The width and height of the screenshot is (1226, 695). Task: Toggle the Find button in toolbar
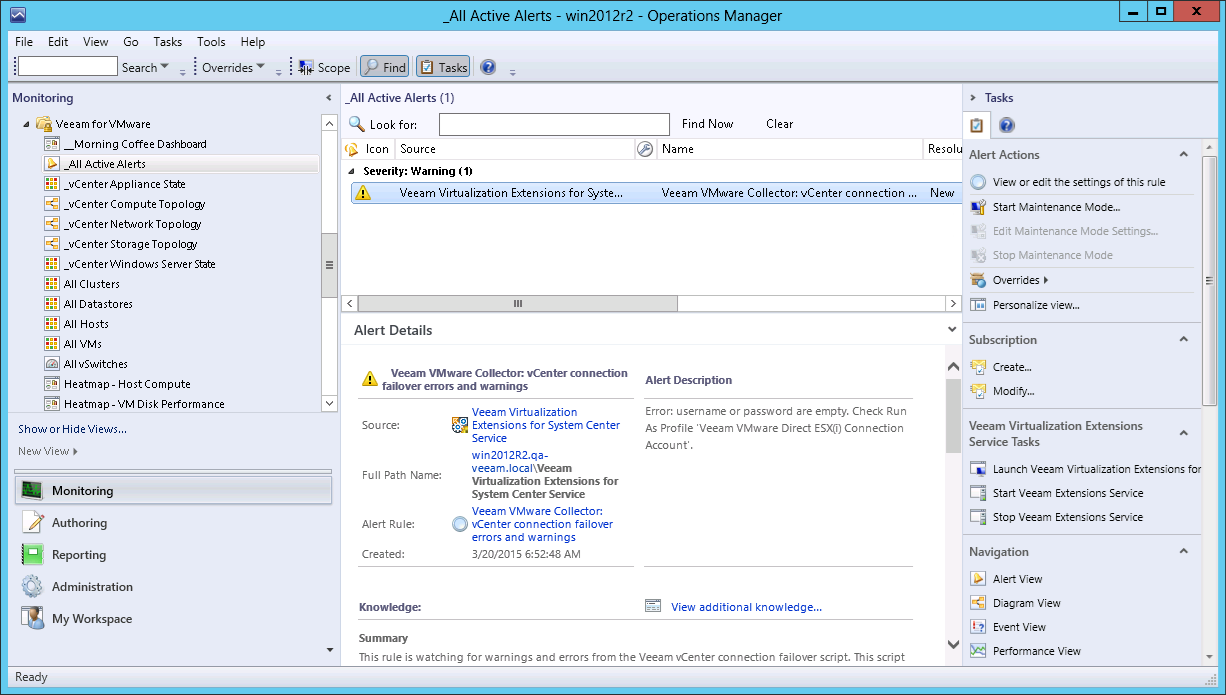pos(384,67)
